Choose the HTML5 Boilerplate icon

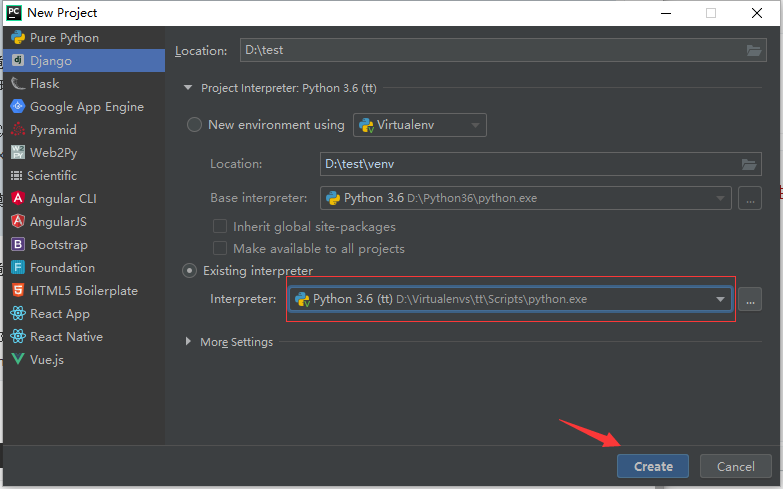click(x=17, y=291)
